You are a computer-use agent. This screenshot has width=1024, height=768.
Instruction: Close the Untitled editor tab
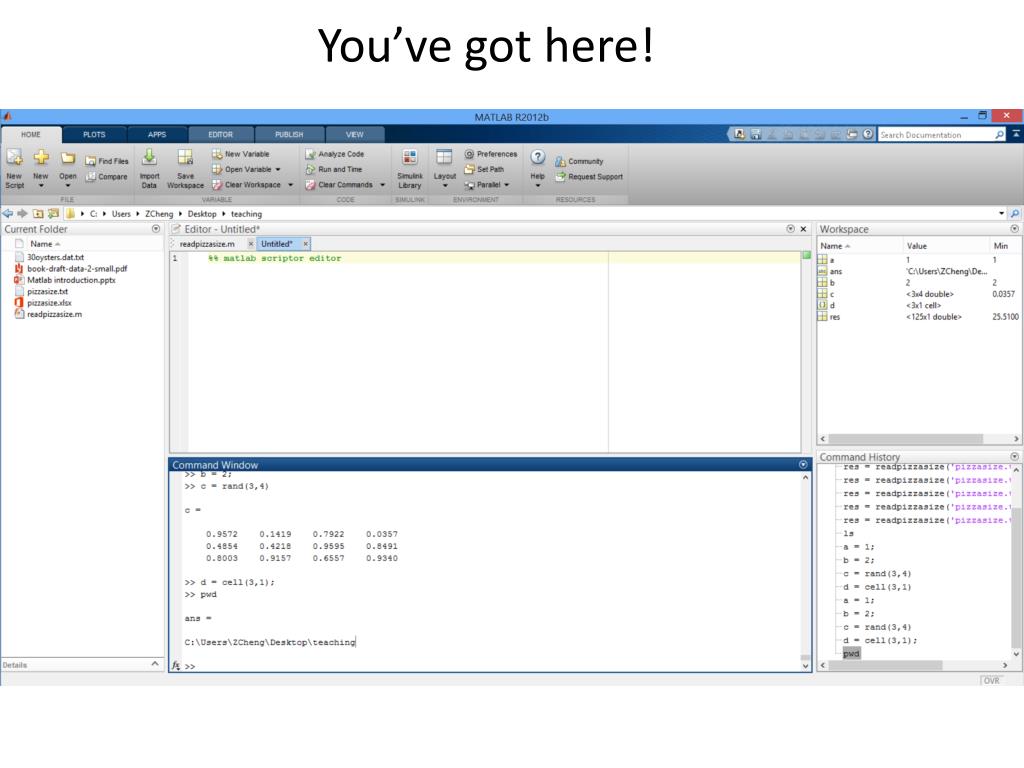pos(305,244)
